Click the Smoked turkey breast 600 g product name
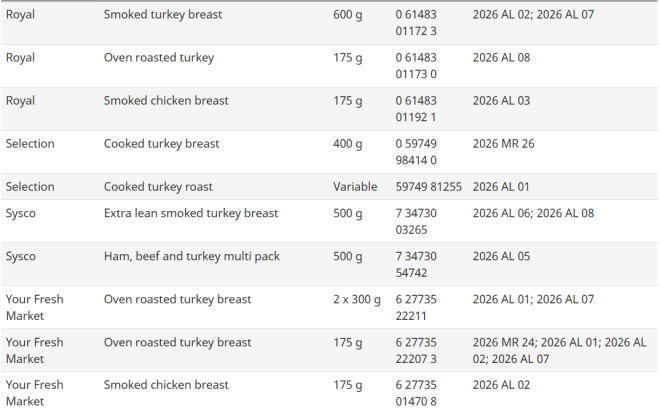This screenshot has height=411, width=660. pyautogui.click(x=163, y=15)
